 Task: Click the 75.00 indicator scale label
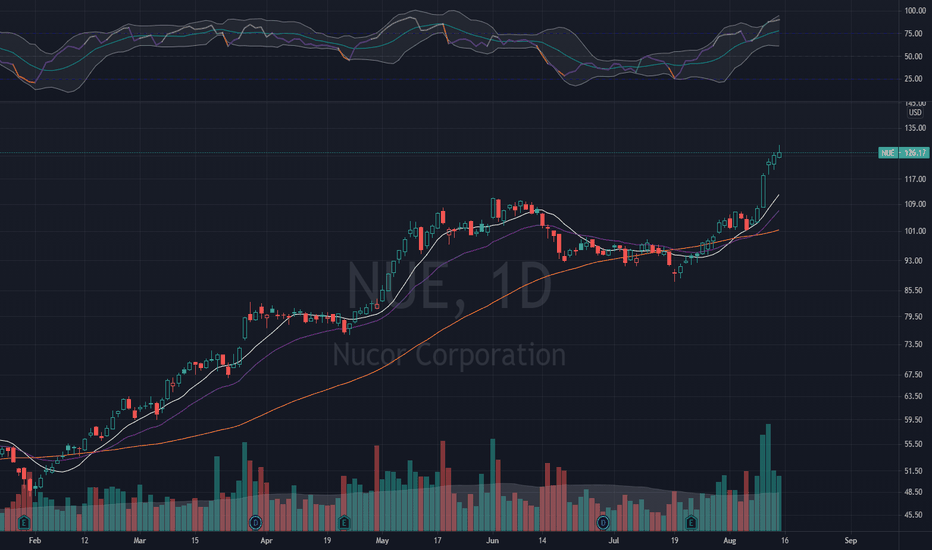tap(915, 34)
